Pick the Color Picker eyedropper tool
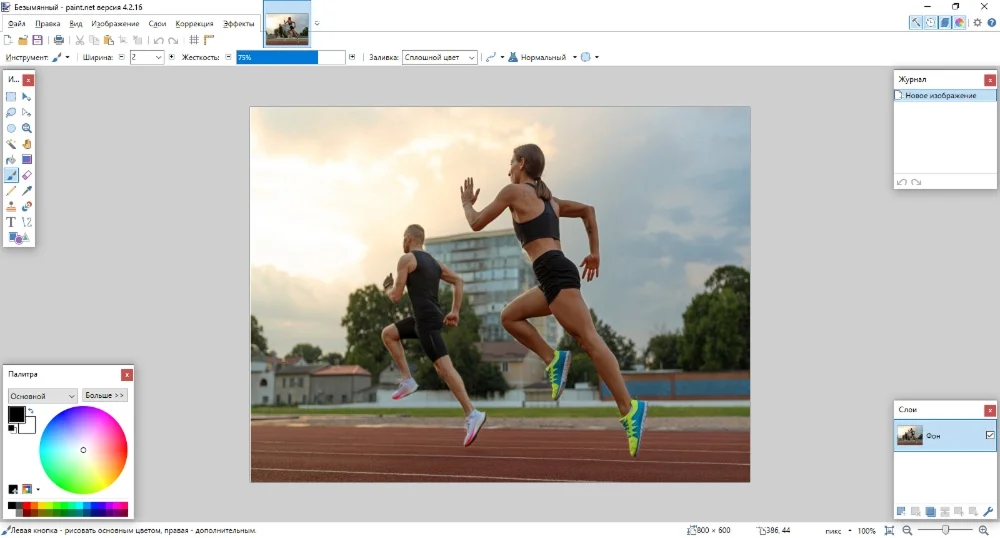This screenshot has height=538, width=1000. 27,190
